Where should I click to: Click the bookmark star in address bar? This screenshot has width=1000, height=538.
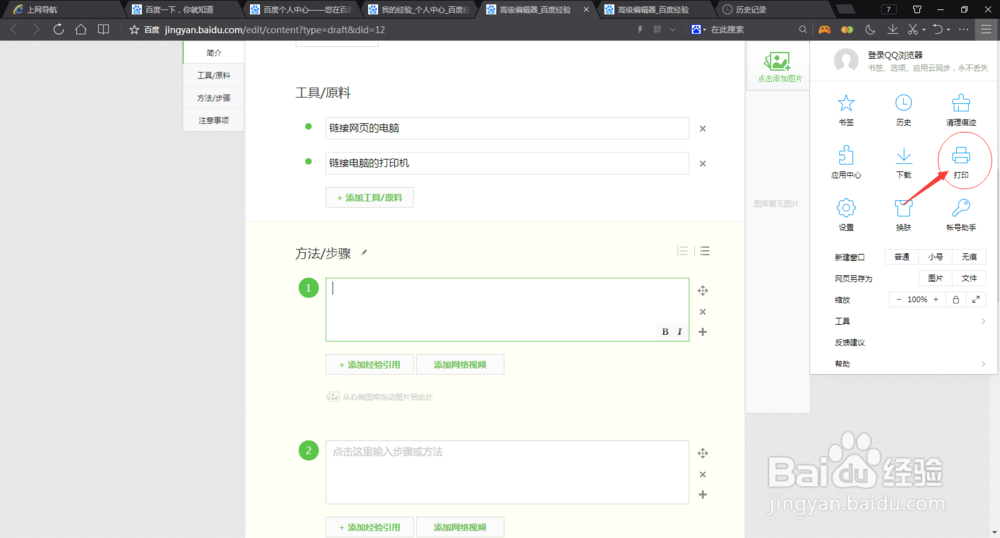click(x=134, y=29)
